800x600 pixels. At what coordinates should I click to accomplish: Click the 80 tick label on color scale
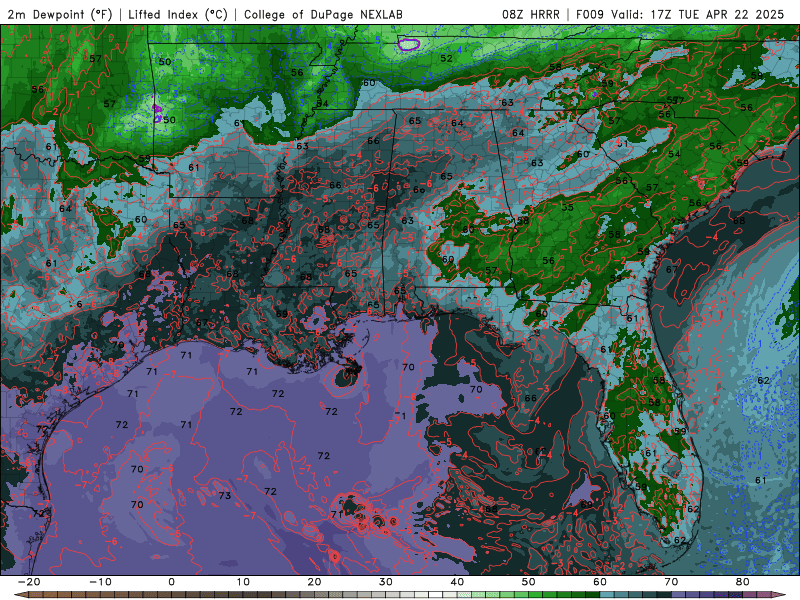(x=743, y=582)
